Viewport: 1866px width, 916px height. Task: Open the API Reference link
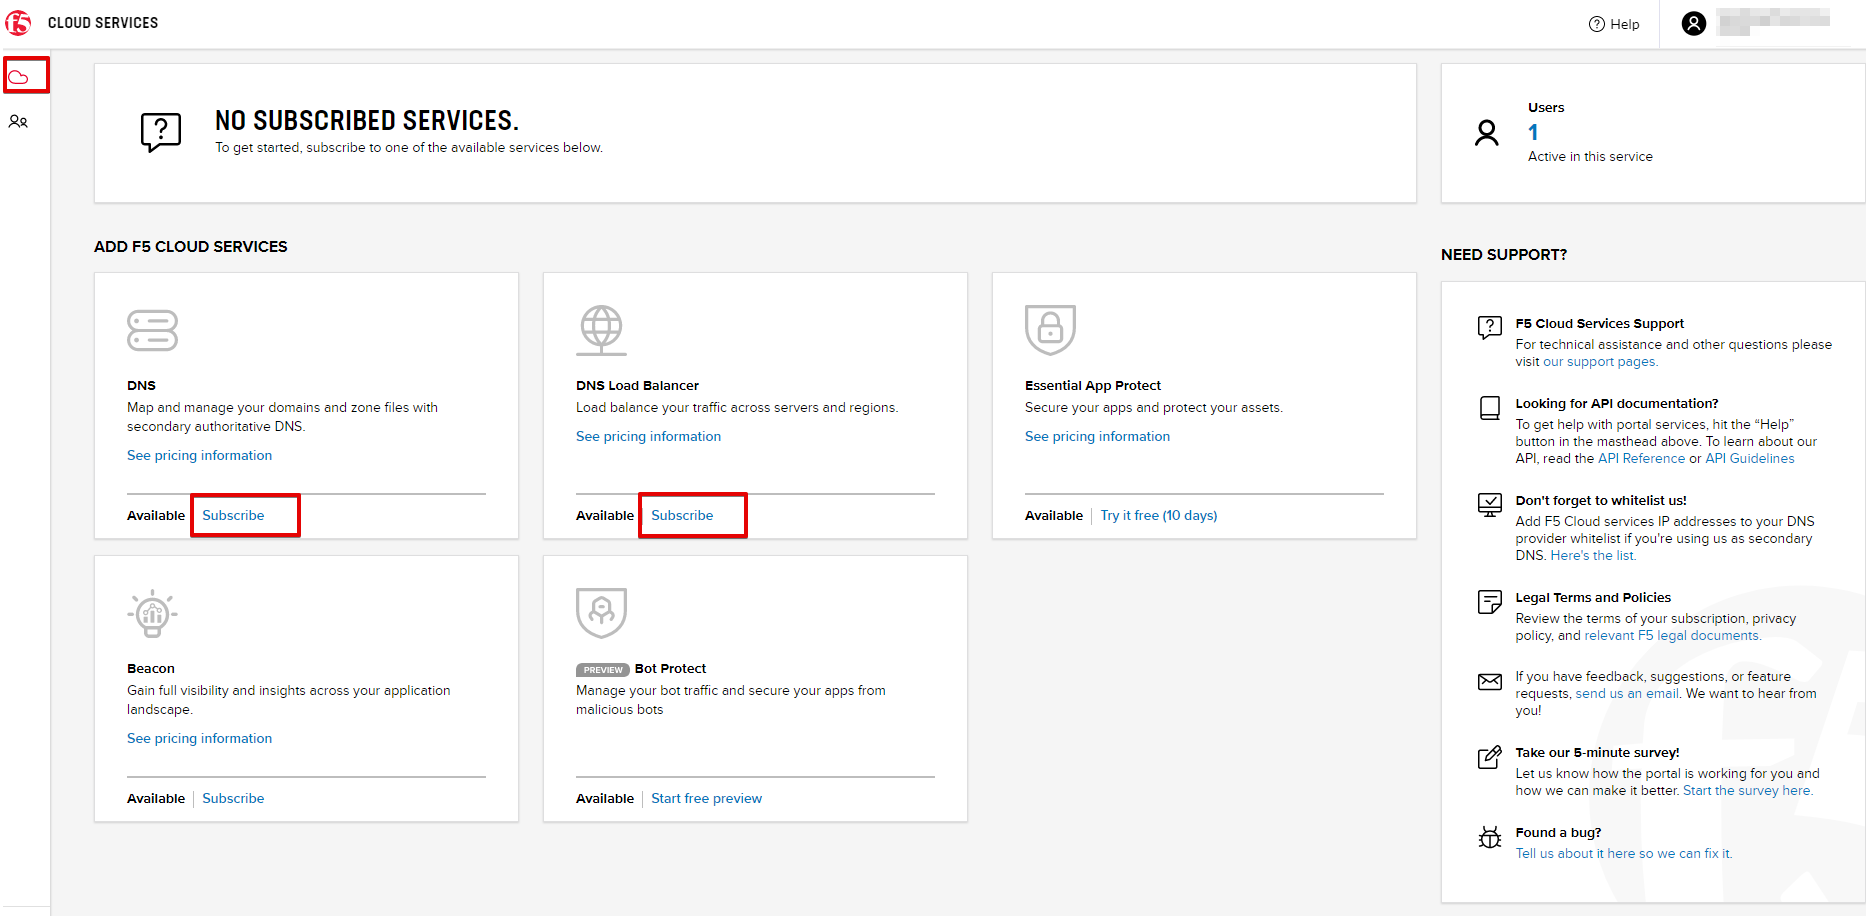[1641, 458]
